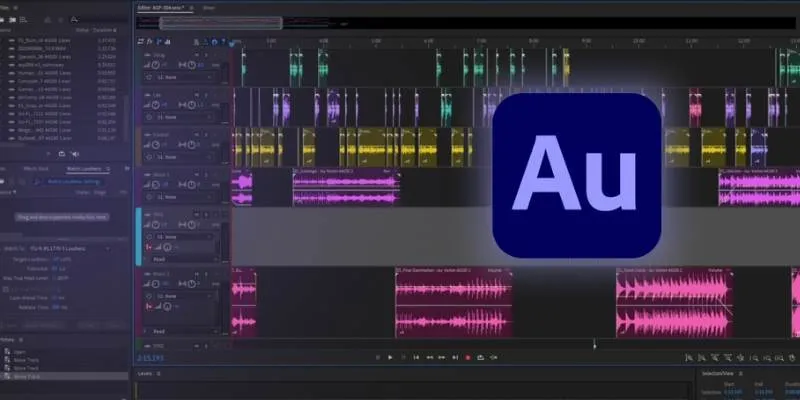Click the Fast Forward transport button
This screenshot has width=800, height=400.
(x=442, y=358)
